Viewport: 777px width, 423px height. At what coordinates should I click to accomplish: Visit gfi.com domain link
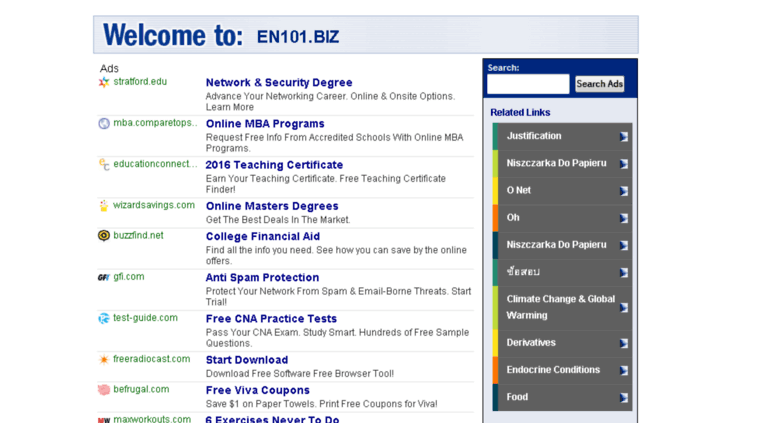point(129,276)
